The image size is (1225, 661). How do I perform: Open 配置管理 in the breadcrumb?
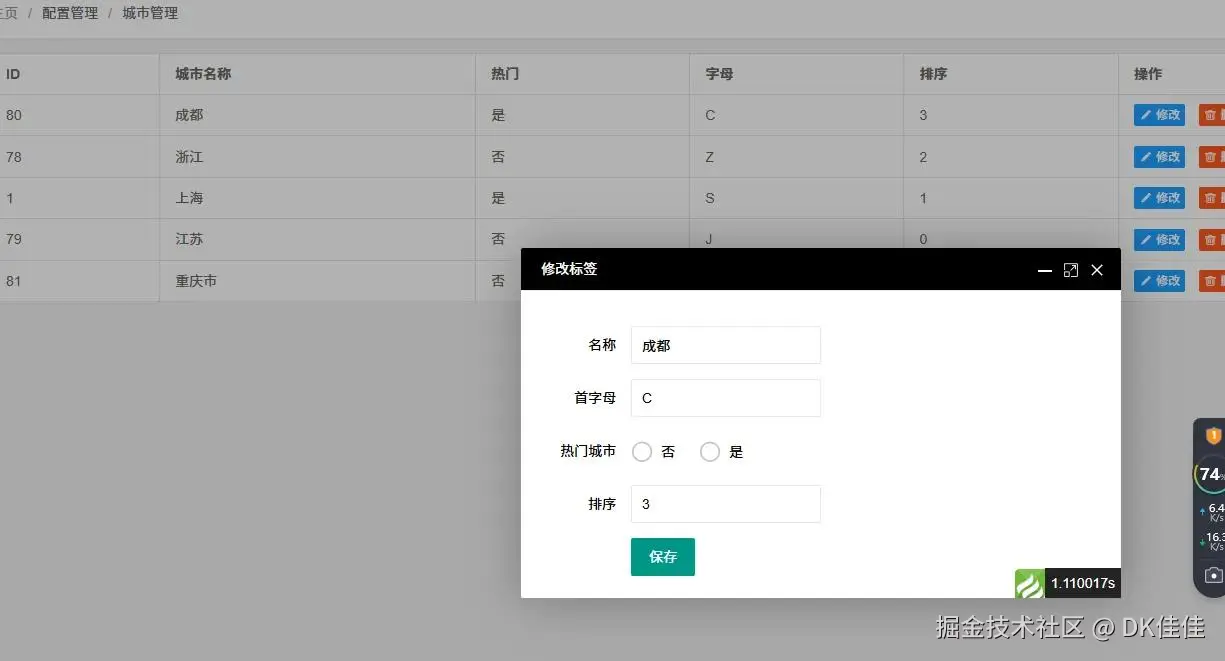(70, 14)
